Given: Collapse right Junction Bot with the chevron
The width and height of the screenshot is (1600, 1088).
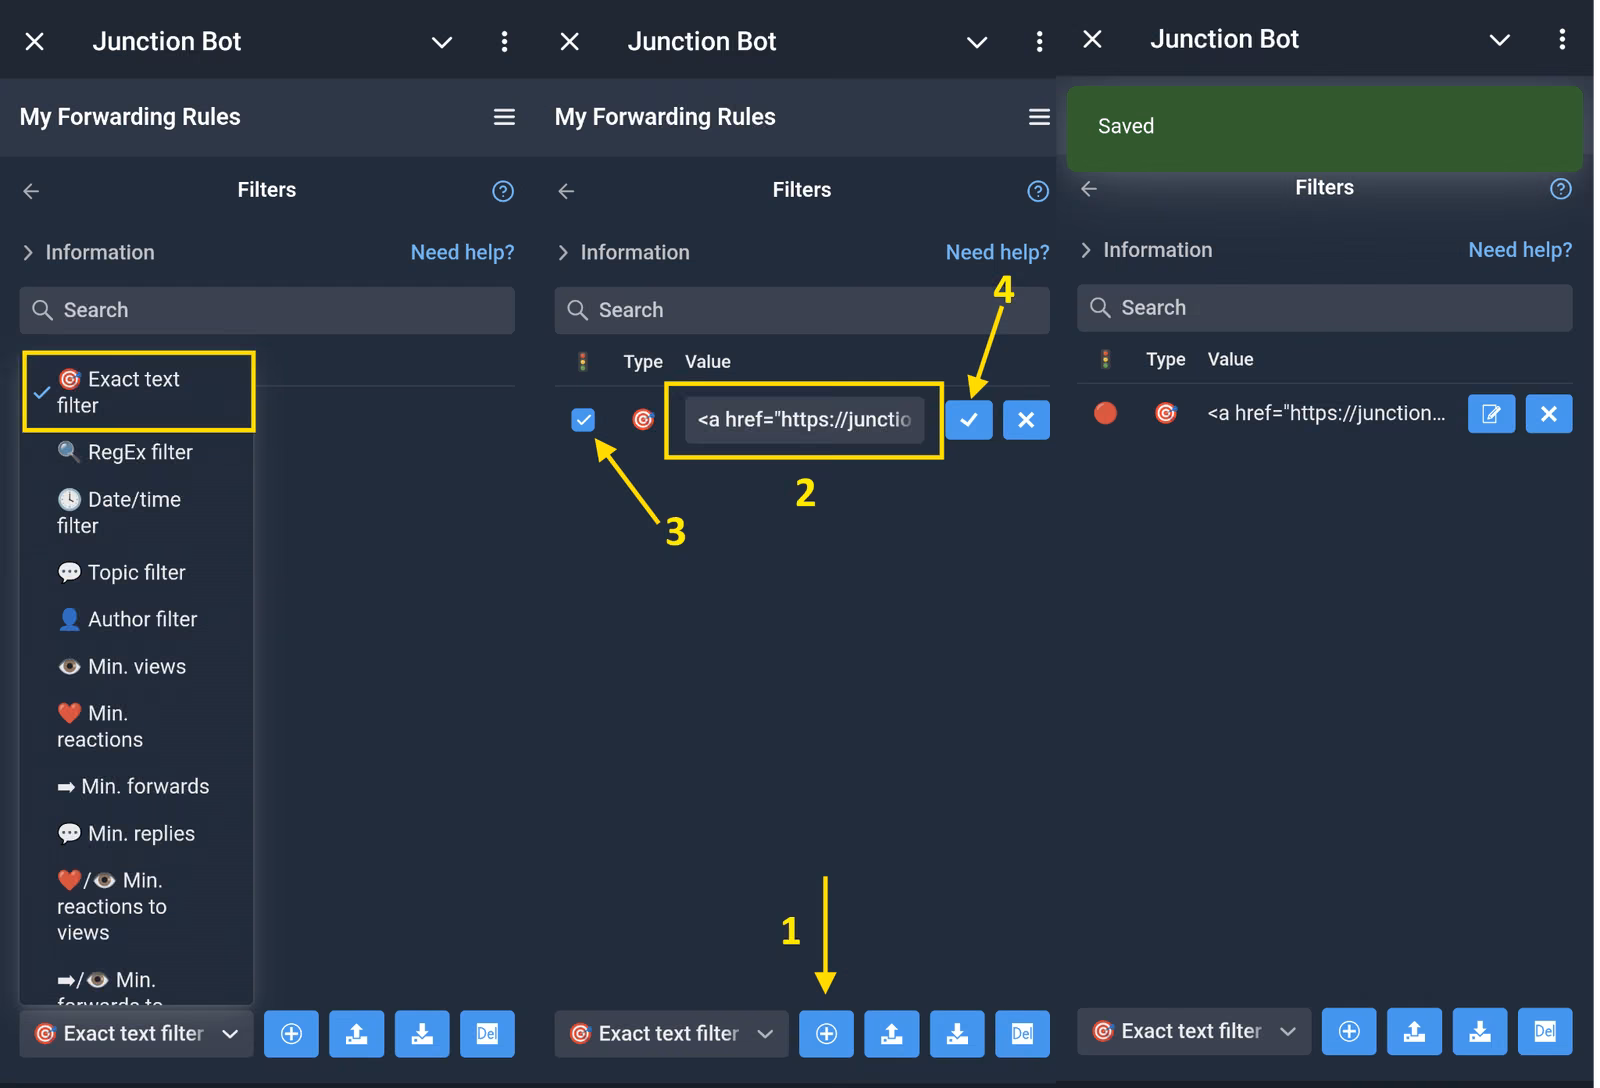Looking at the screenshot, I should (x=1500, y=40).
